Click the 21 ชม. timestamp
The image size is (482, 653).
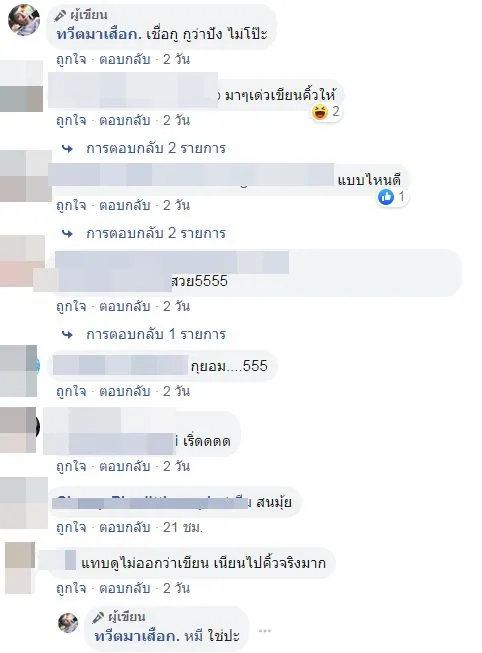[x=182, y=528]
